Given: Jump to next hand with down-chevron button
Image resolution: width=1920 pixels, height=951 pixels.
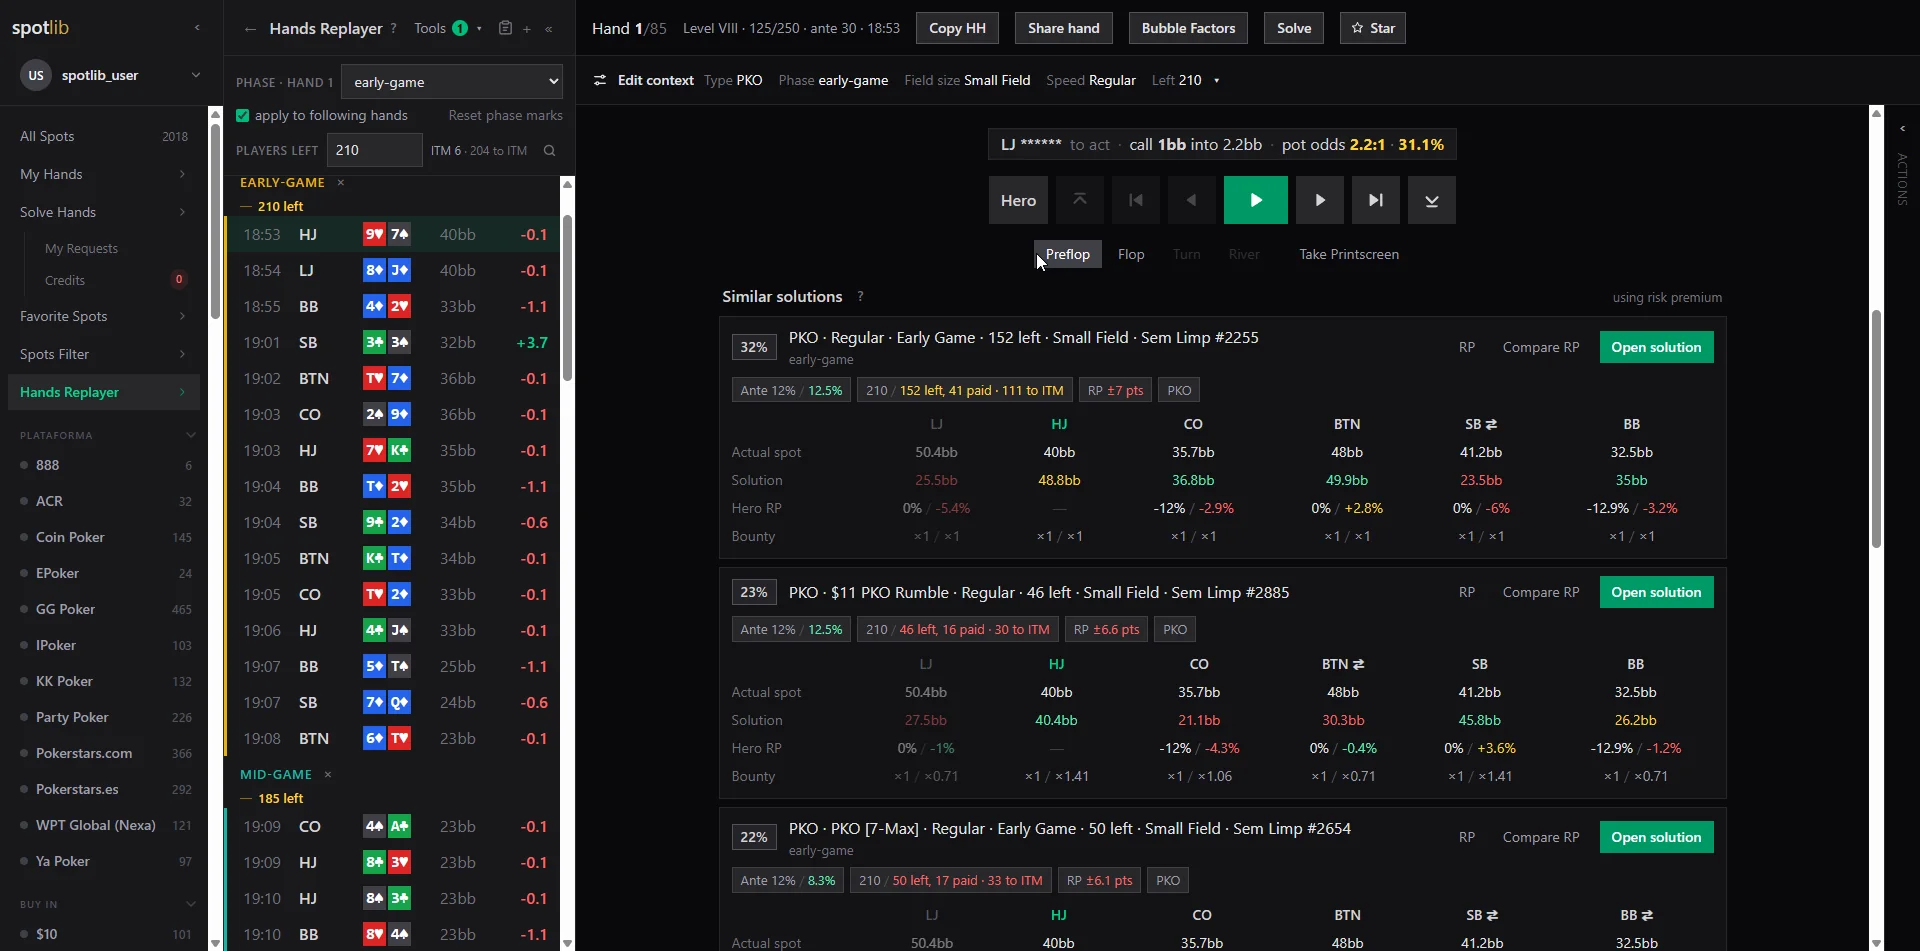Looking at the screenshot, I should (x=1432, y=200).
